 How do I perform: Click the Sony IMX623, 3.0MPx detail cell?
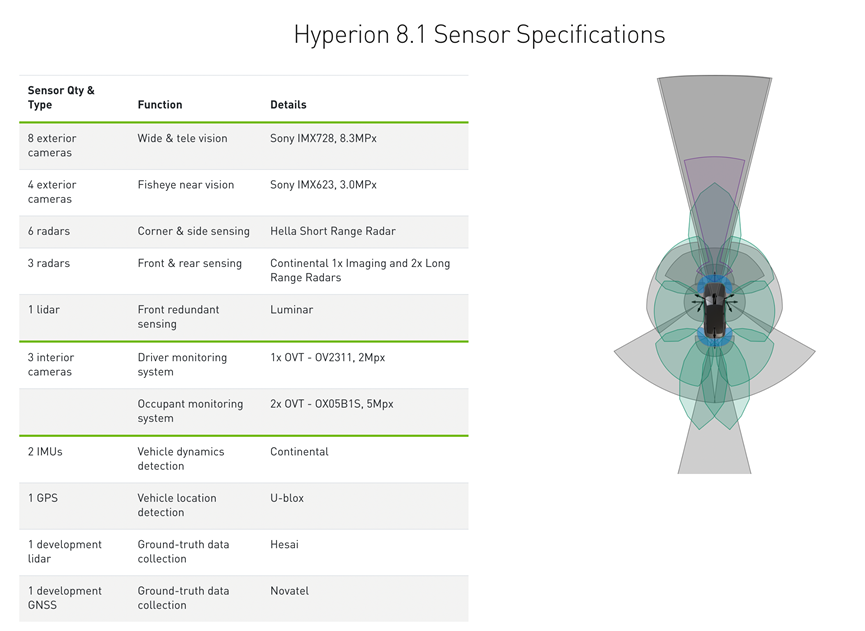click(323, 185)
